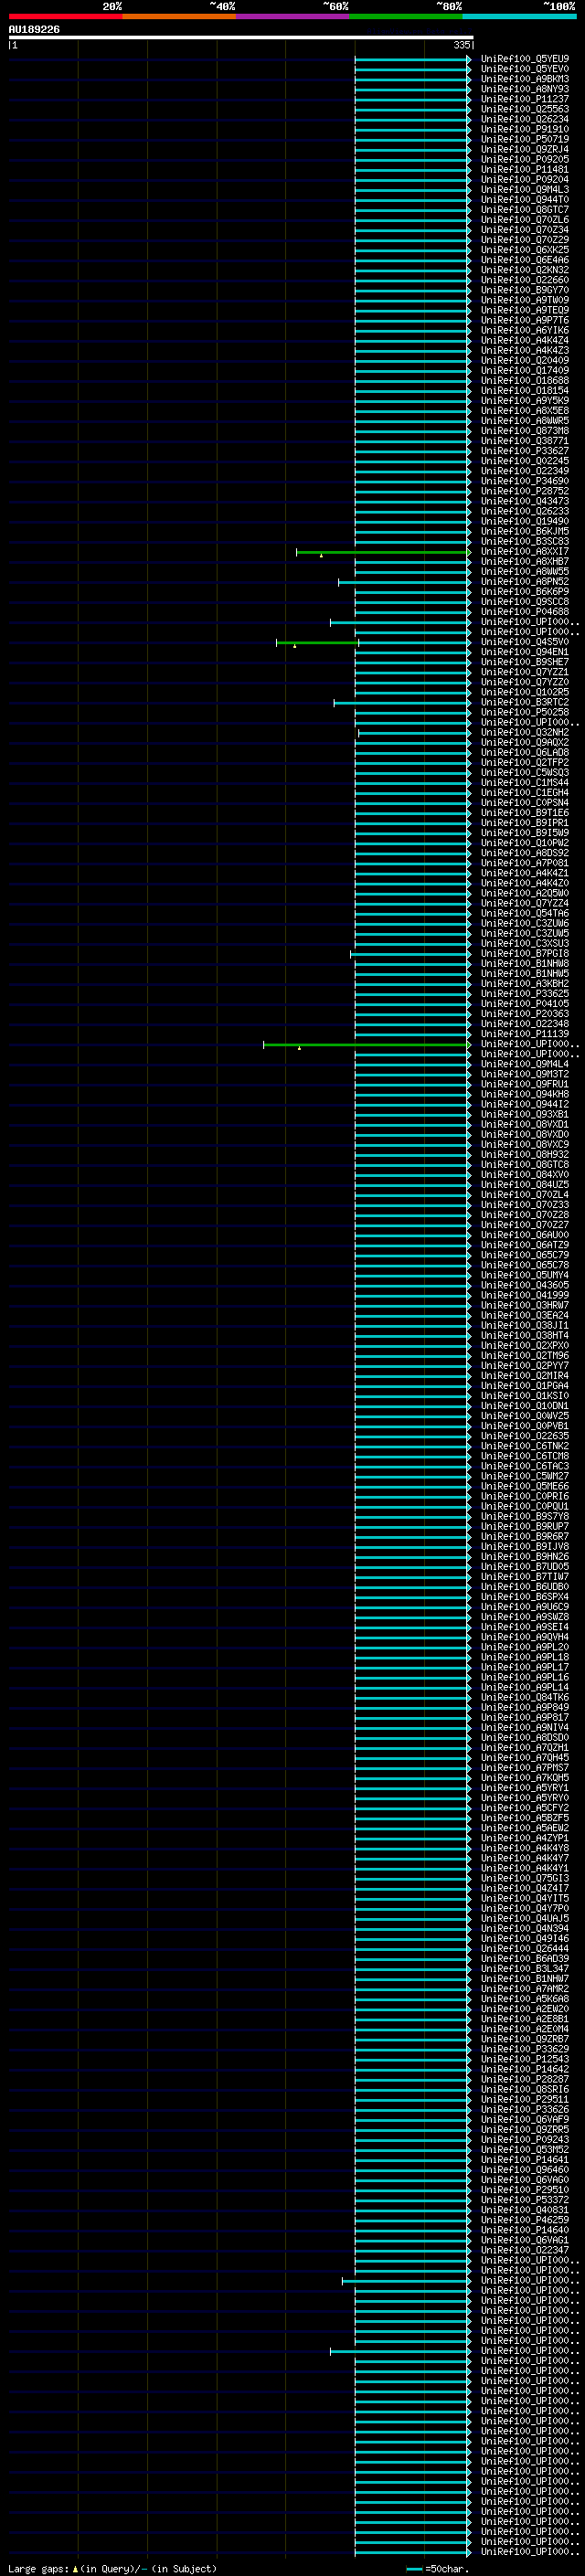Select hit label UniRef100_P33627
Viewport: 585px width, 2576px height.
(525, 451)
